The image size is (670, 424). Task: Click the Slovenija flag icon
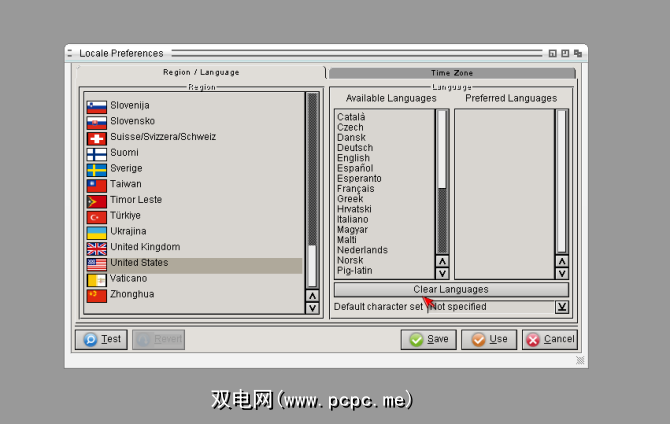point(97,107)
